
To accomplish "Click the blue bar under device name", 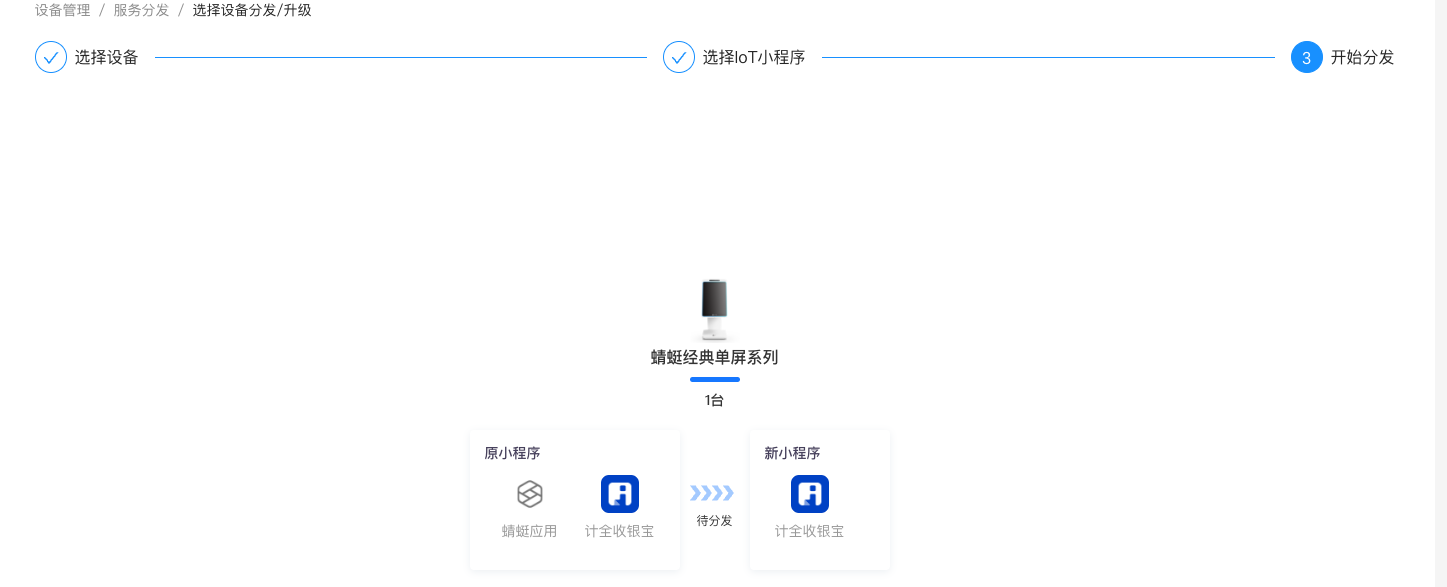I will click(x=714, y=379).
